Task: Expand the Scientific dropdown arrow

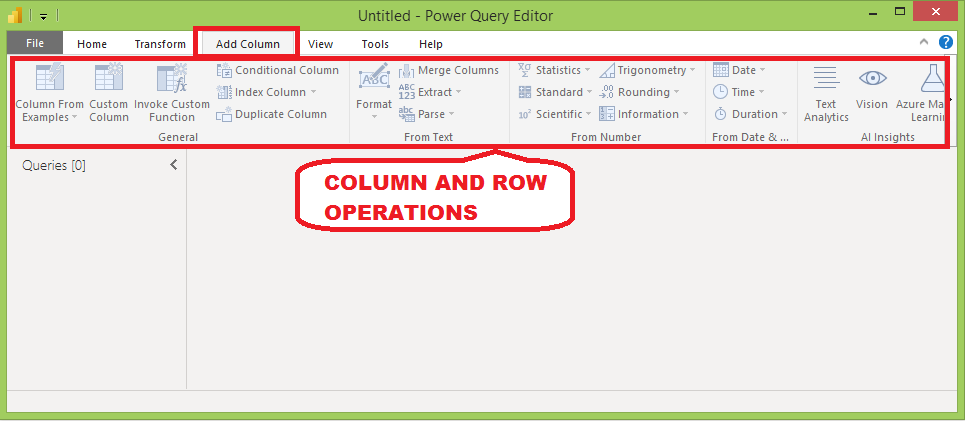Action: click(x=588, y=114)
